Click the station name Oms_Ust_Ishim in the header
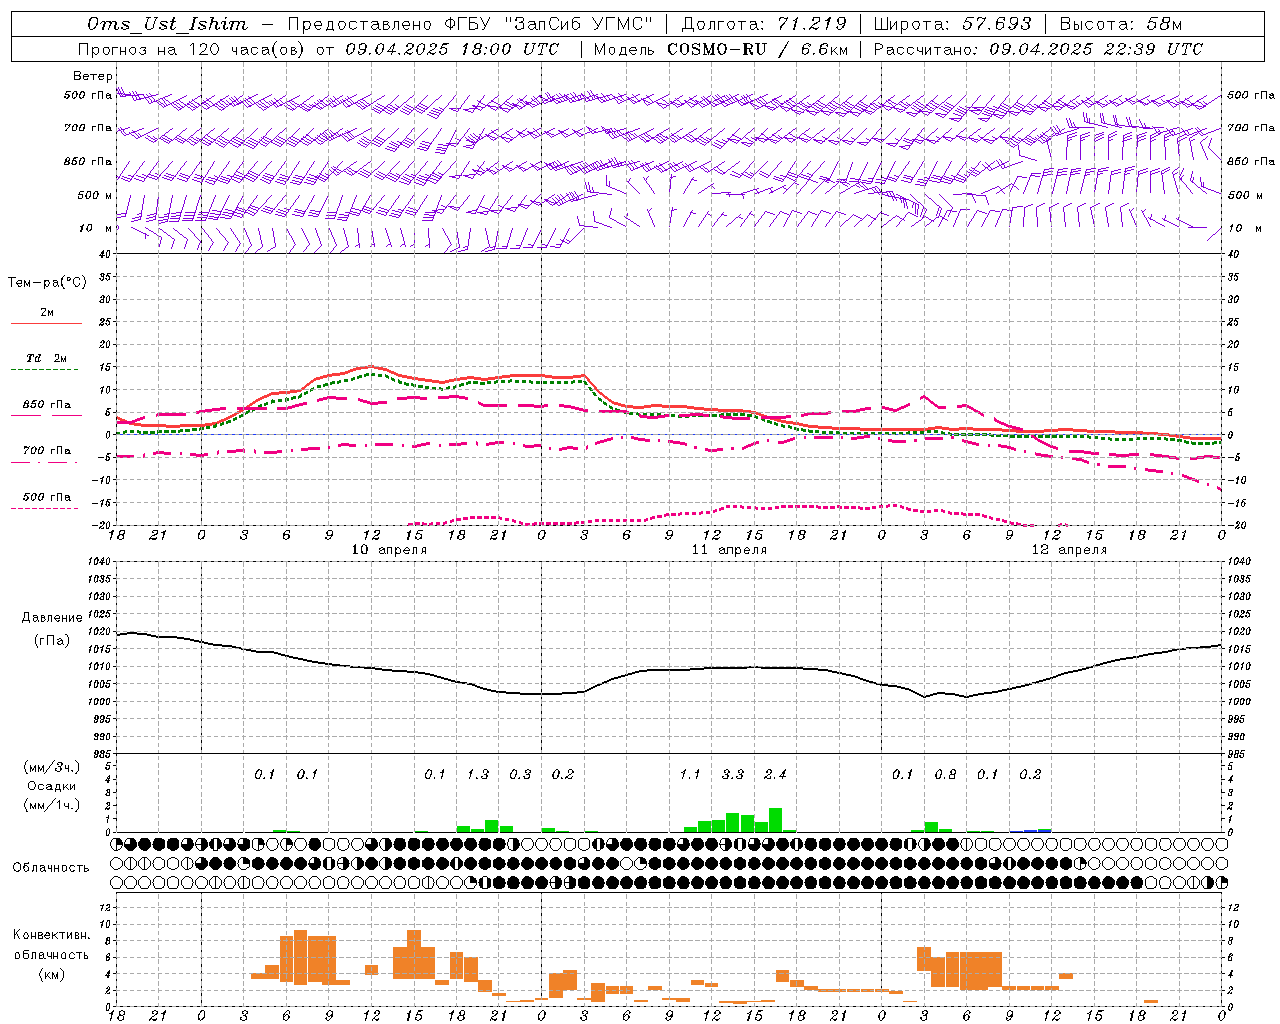The height and width of the screenshot is (1024, 1280). point(167,24)
